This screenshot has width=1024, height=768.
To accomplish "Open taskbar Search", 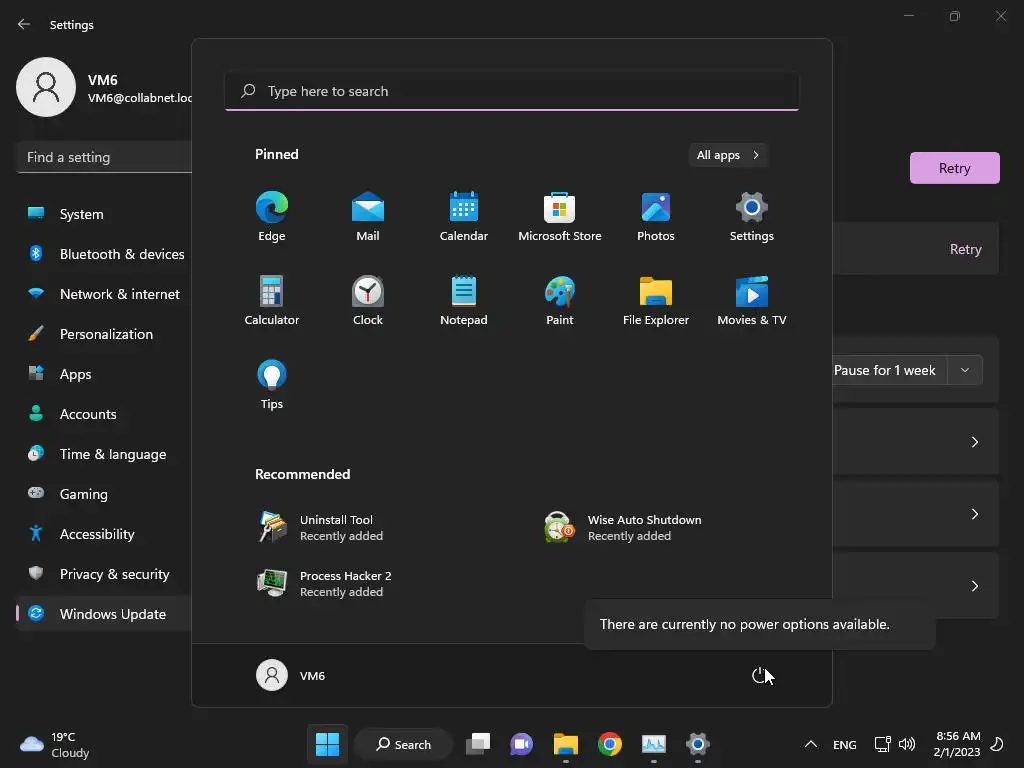I will [x=403, y=744].
